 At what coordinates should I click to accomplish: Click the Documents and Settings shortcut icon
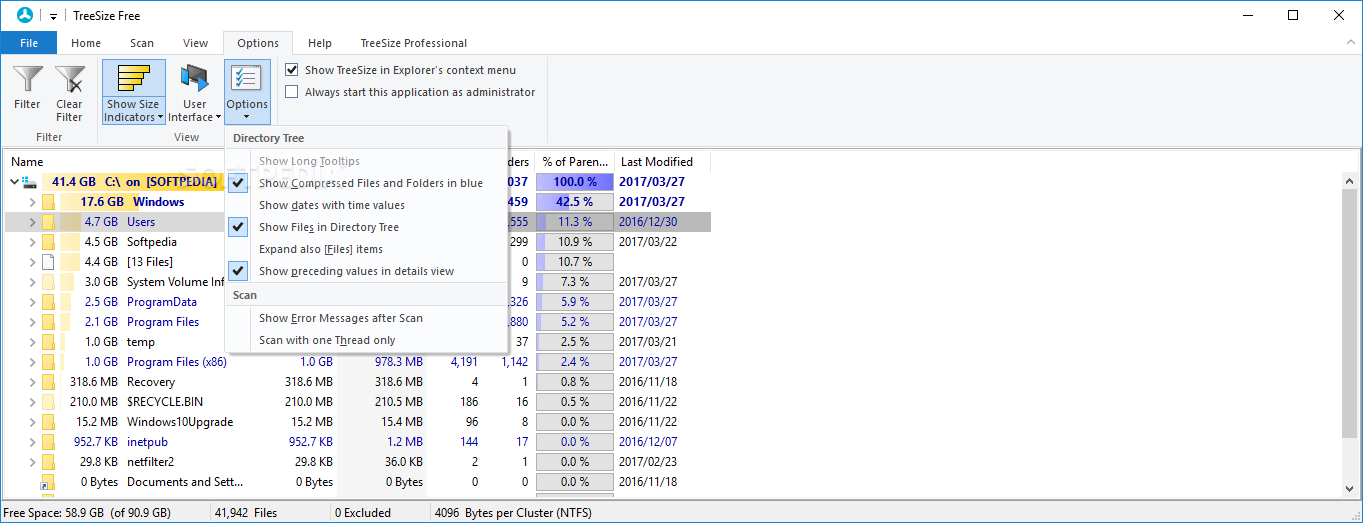(x=47, y=482)
